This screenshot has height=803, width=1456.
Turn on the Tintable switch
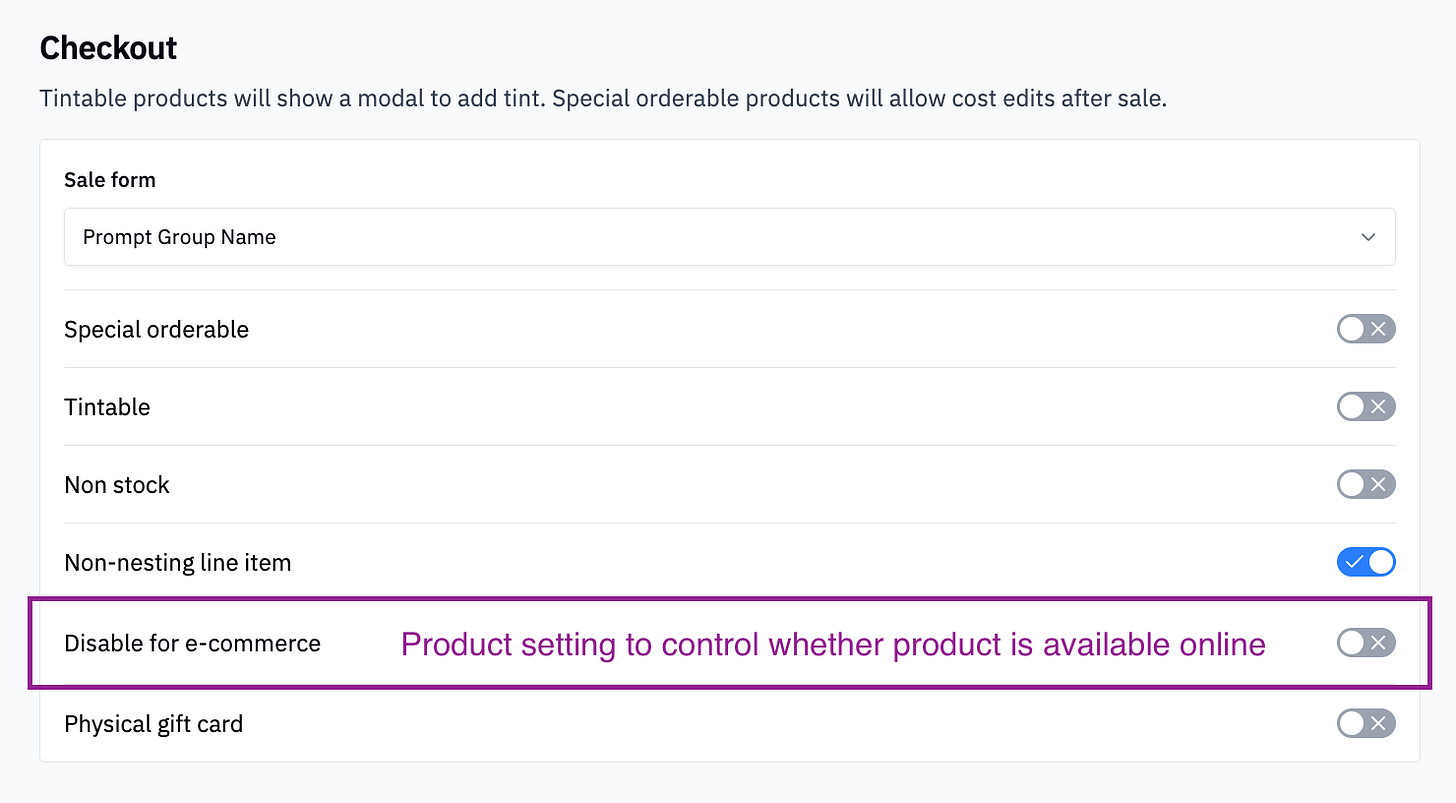coord(1366,407)
